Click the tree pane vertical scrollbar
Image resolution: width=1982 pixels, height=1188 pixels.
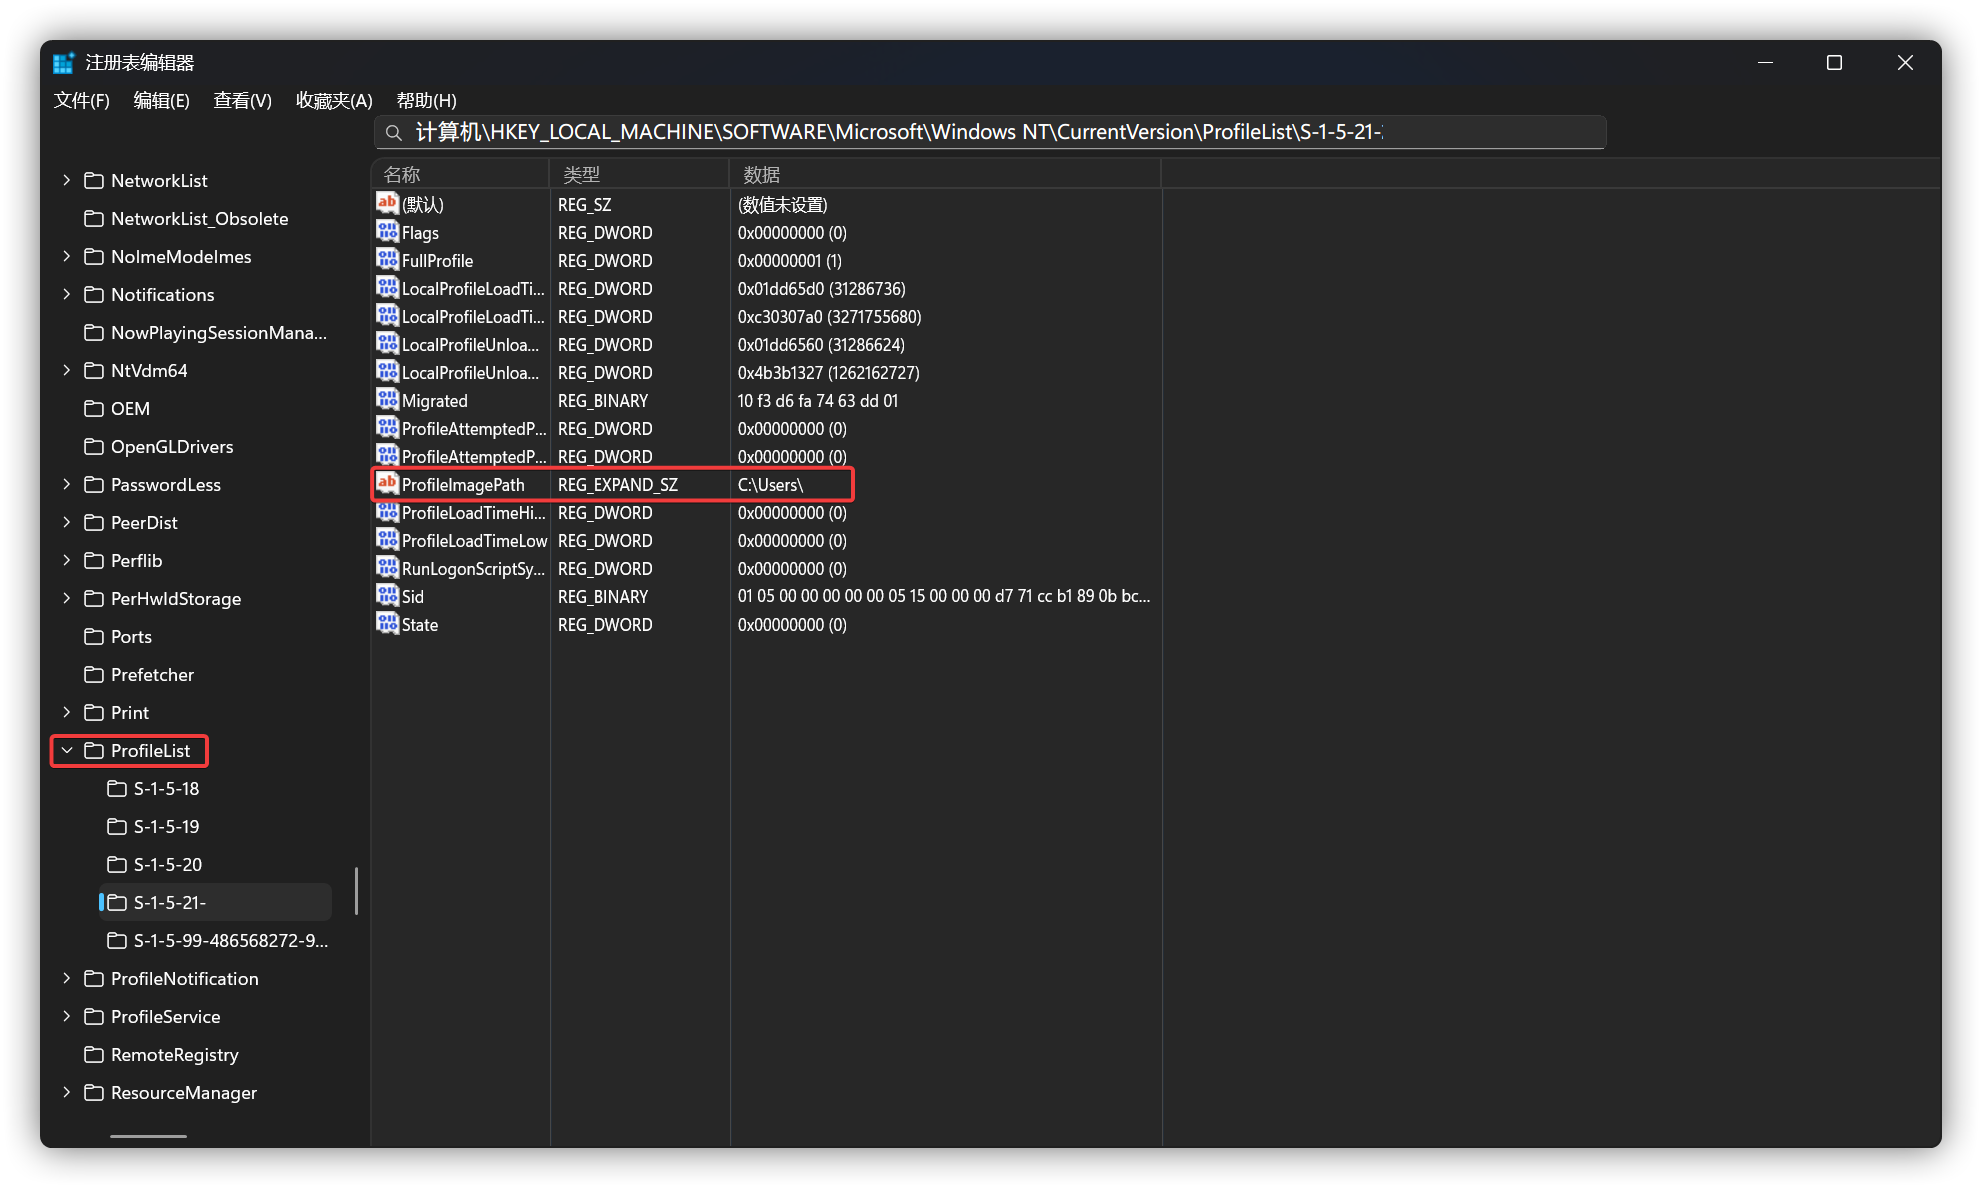[x=357, y=890]
